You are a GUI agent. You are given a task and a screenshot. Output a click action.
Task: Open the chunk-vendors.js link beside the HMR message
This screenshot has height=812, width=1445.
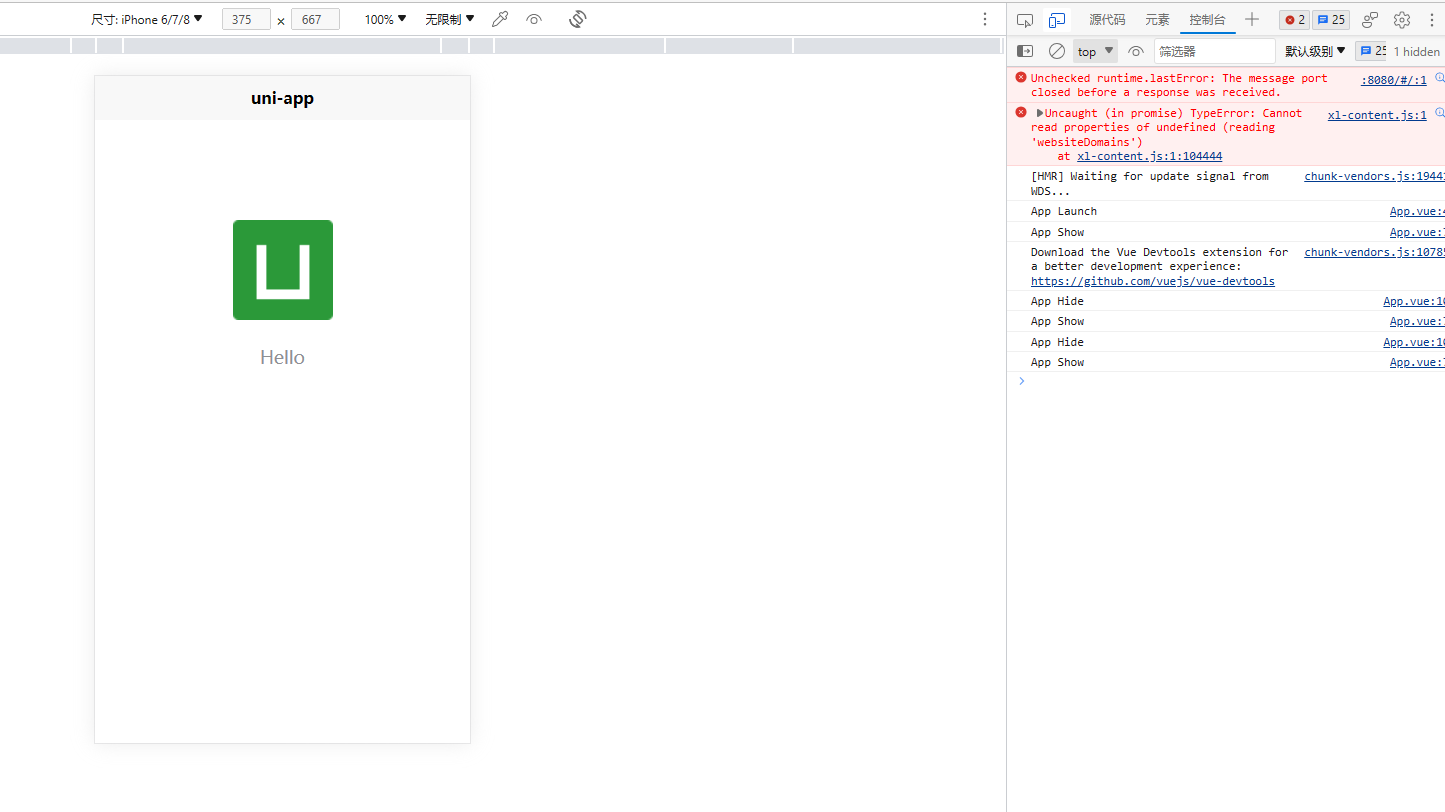click(1374, 176)
